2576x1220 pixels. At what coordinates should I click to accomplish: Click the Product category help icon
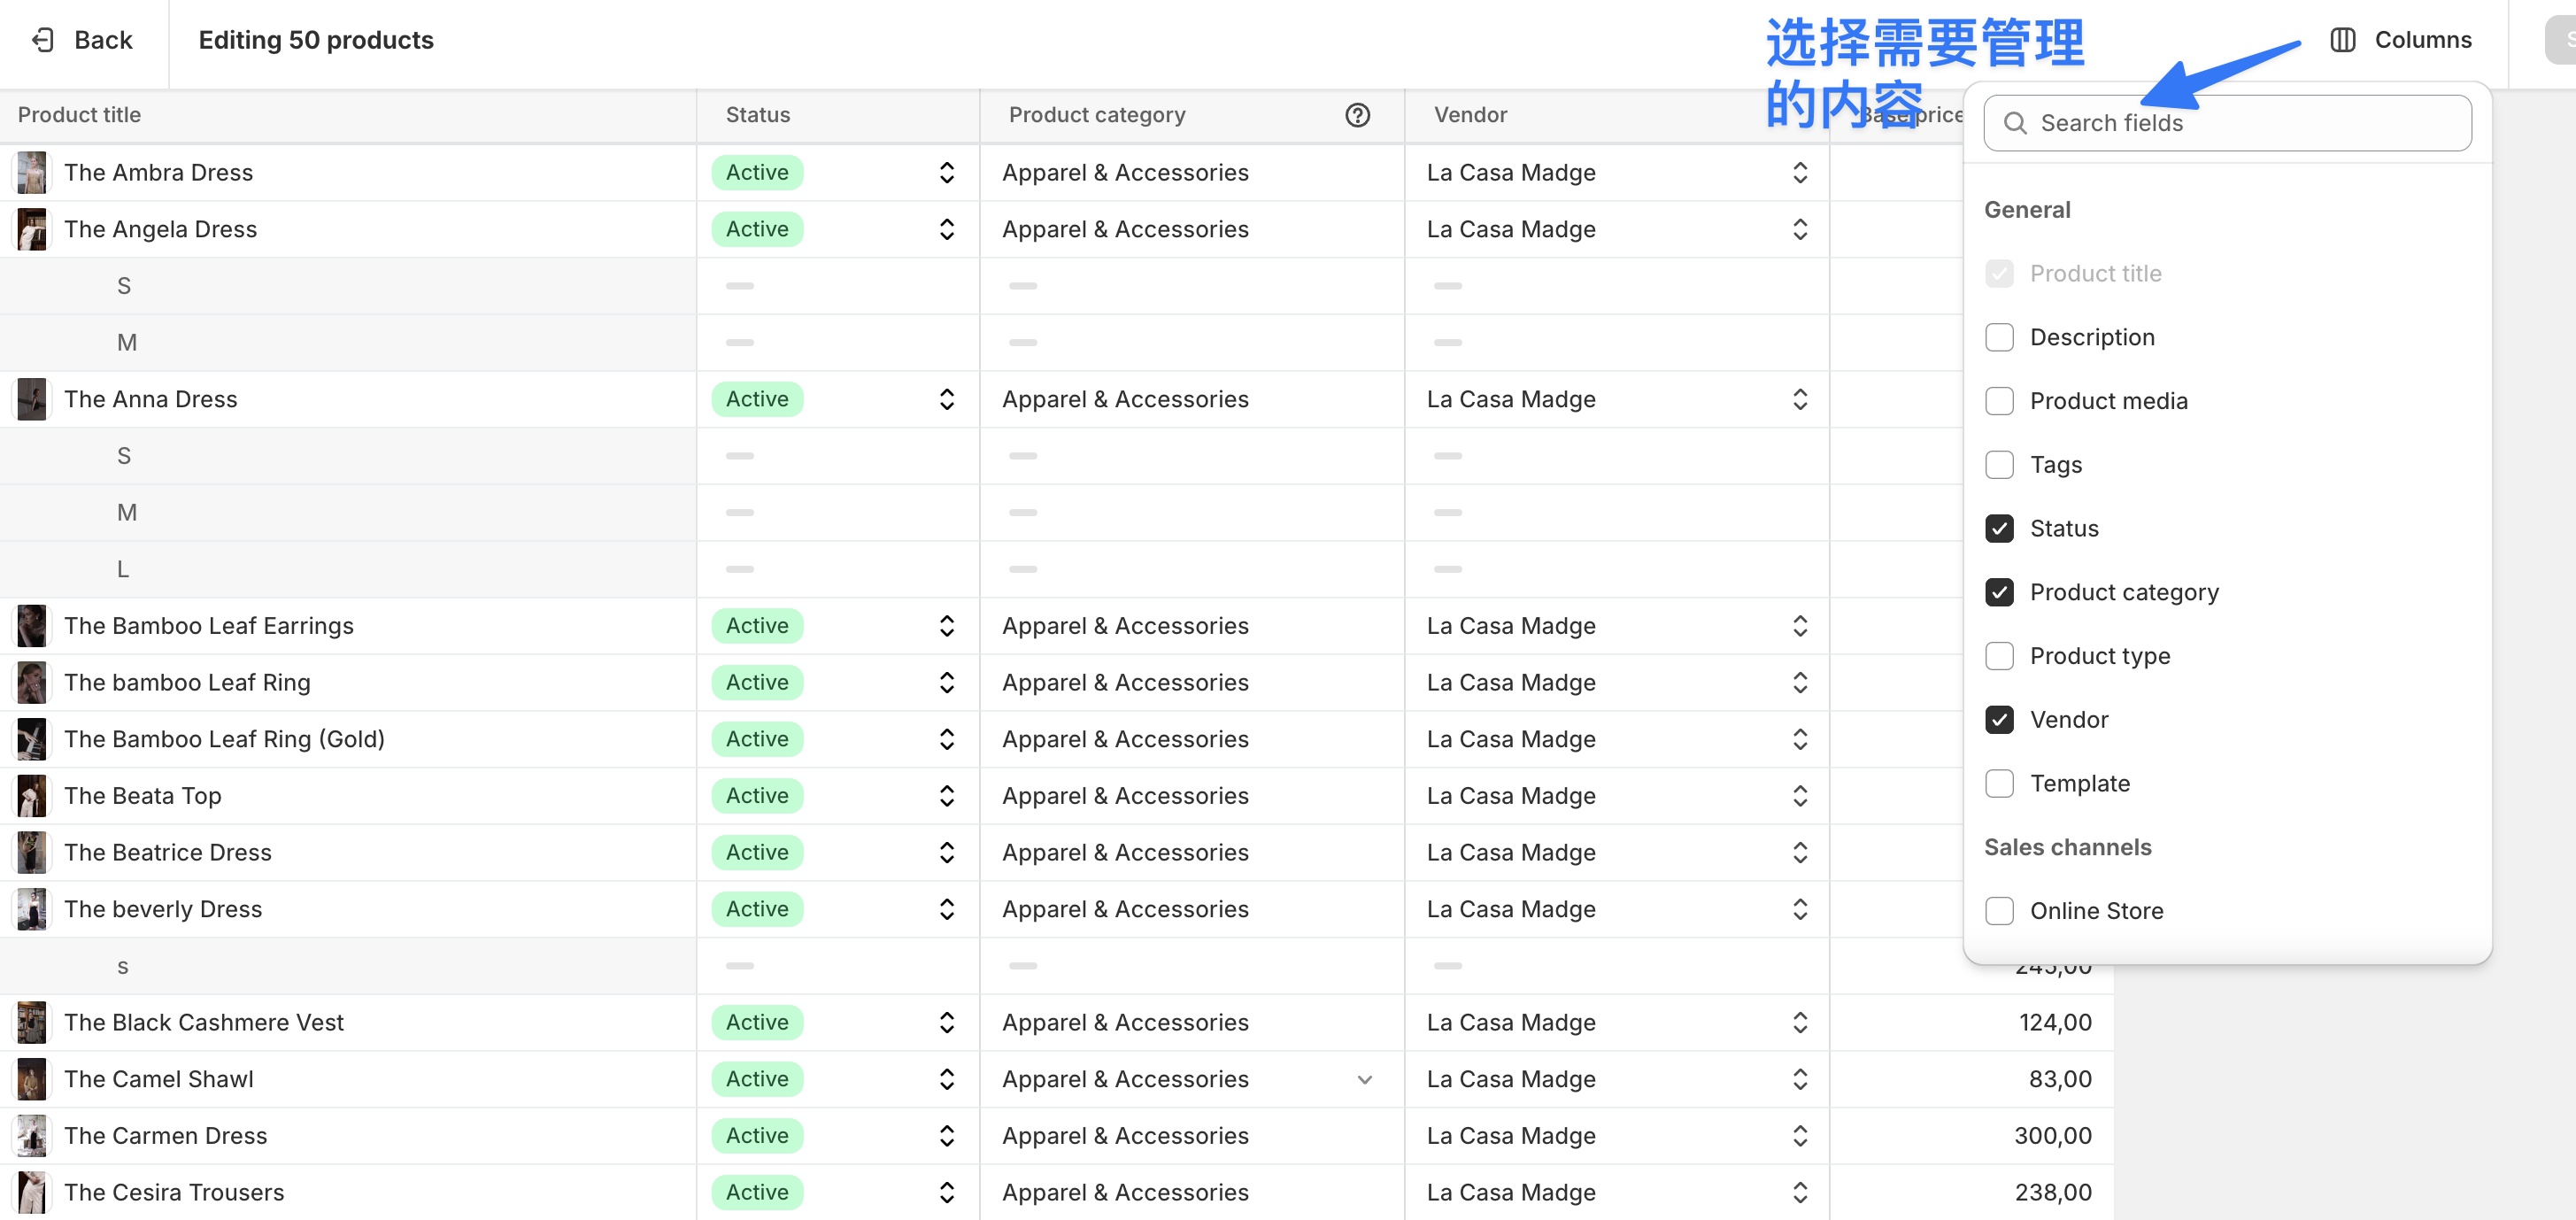click(1357, 115)
